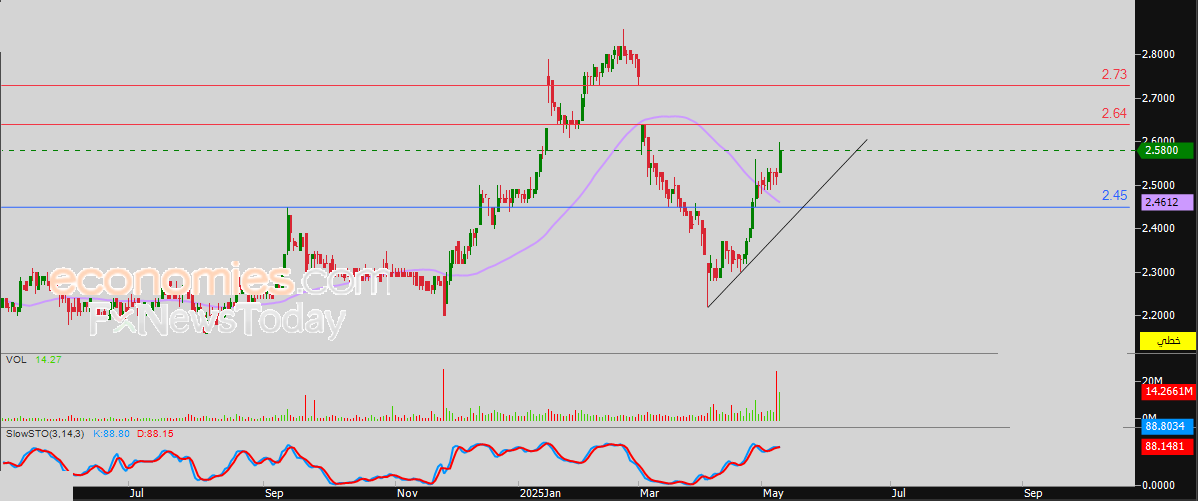Image resolution: width=1198 pixels, height=501 pixels.
Task: Click the 2.8000 price axis label
Action: [x=1158, y=54]
